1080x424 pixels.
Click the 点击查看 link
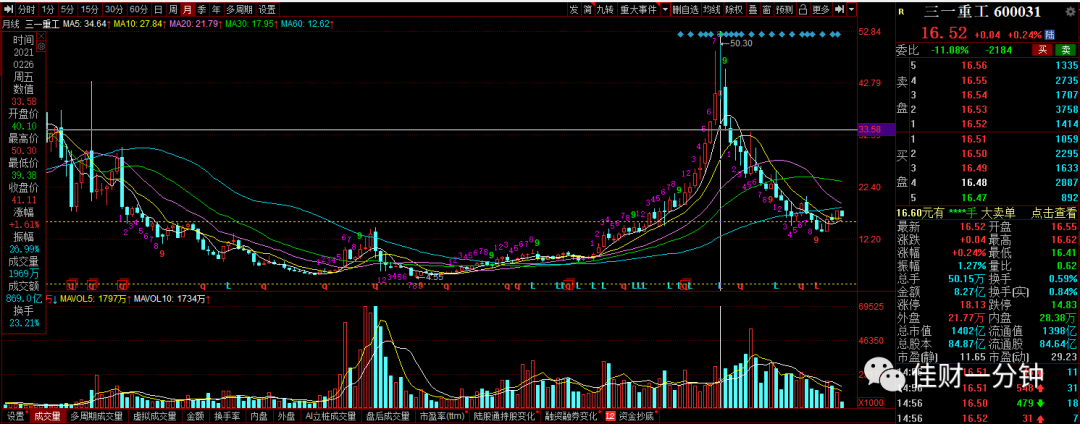pyautogui.click(x=1053, y=214)
